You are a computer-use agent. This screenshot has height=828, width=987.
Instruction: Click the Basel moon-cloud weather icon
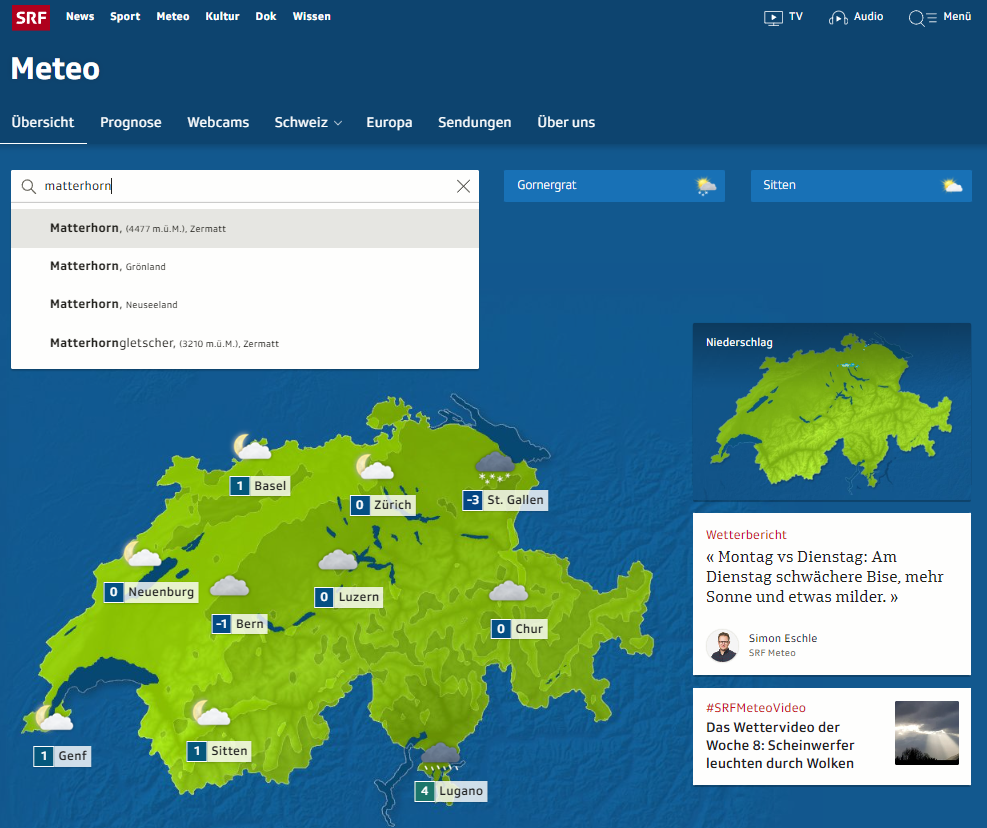point(252,446)
